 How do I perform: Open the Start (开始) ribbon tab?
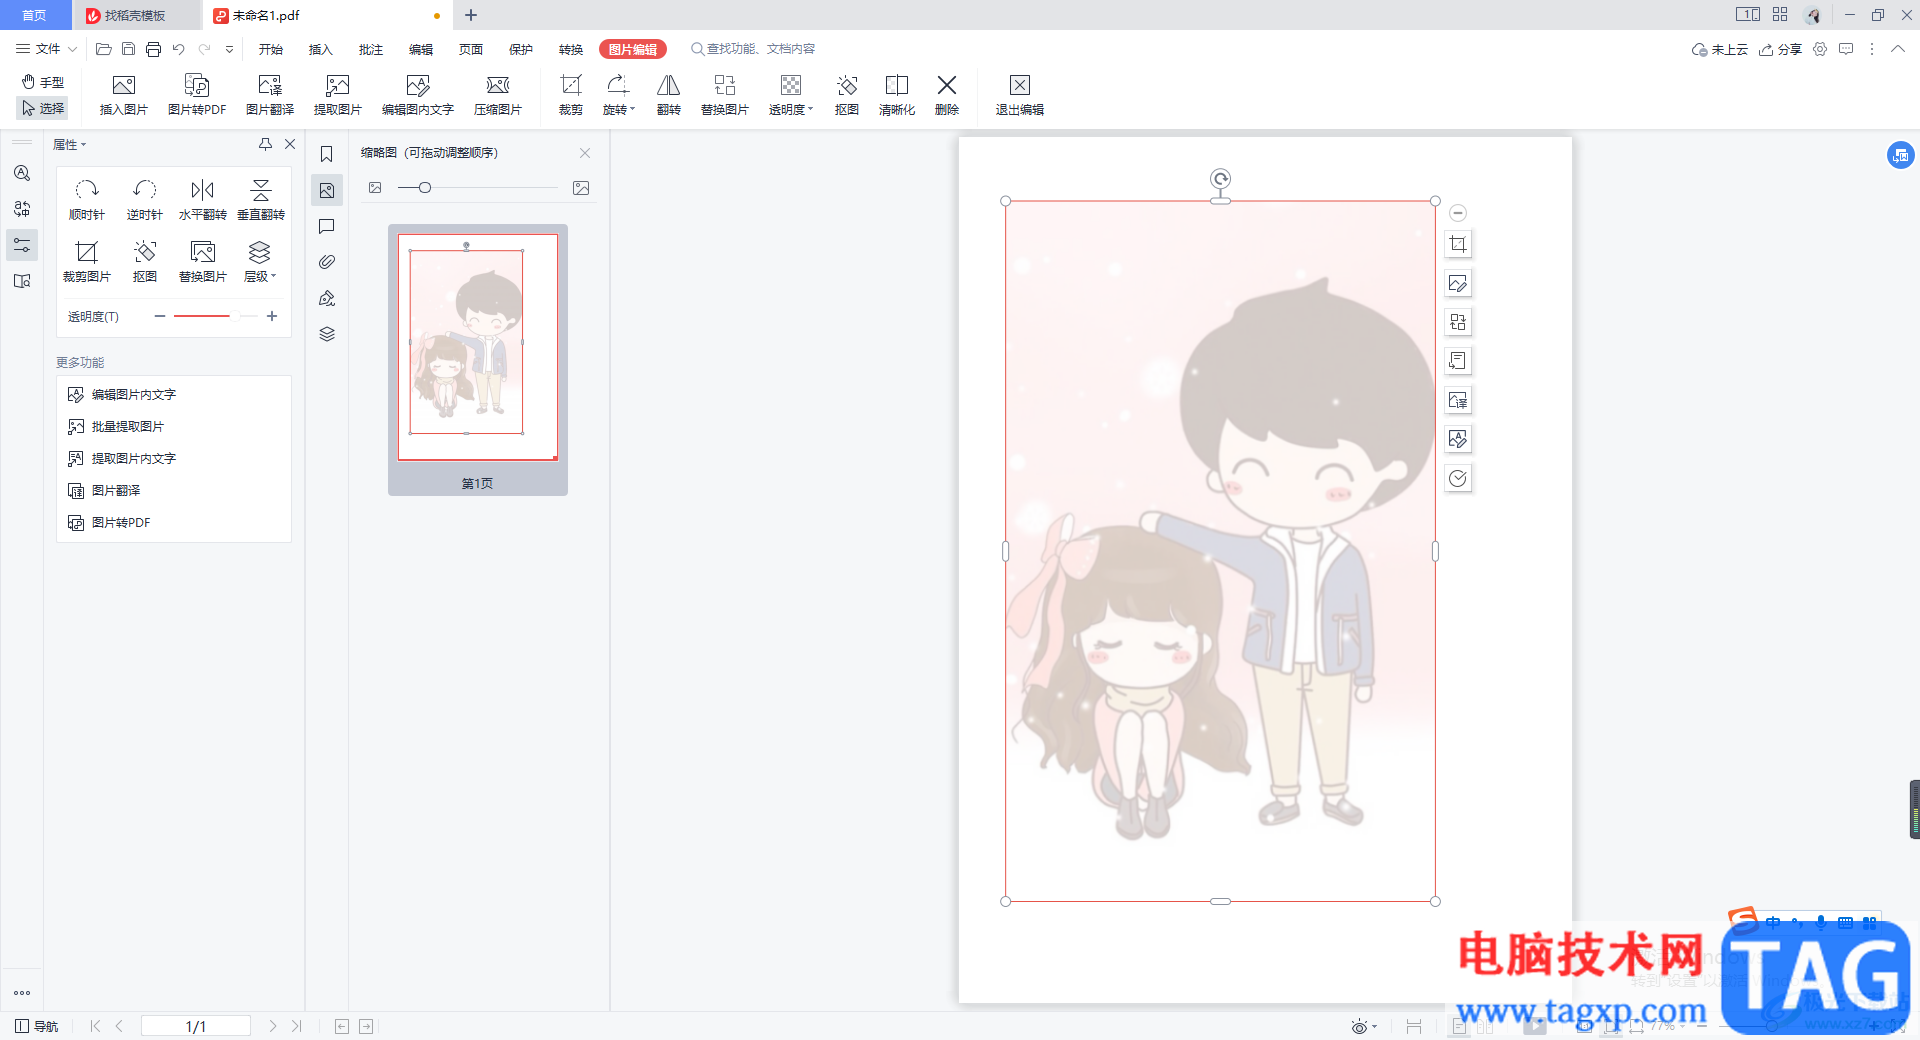(271, 49)
